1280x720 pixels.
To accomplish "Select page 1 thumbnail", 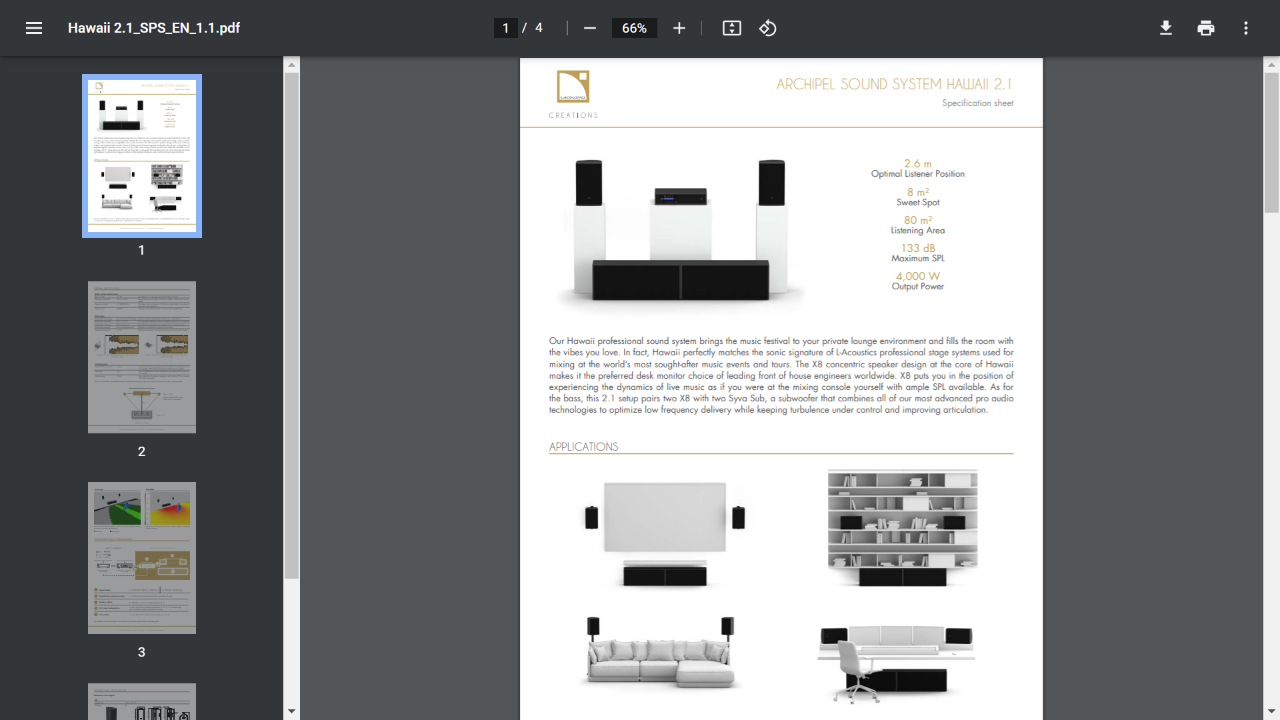I will pos(142,156).
